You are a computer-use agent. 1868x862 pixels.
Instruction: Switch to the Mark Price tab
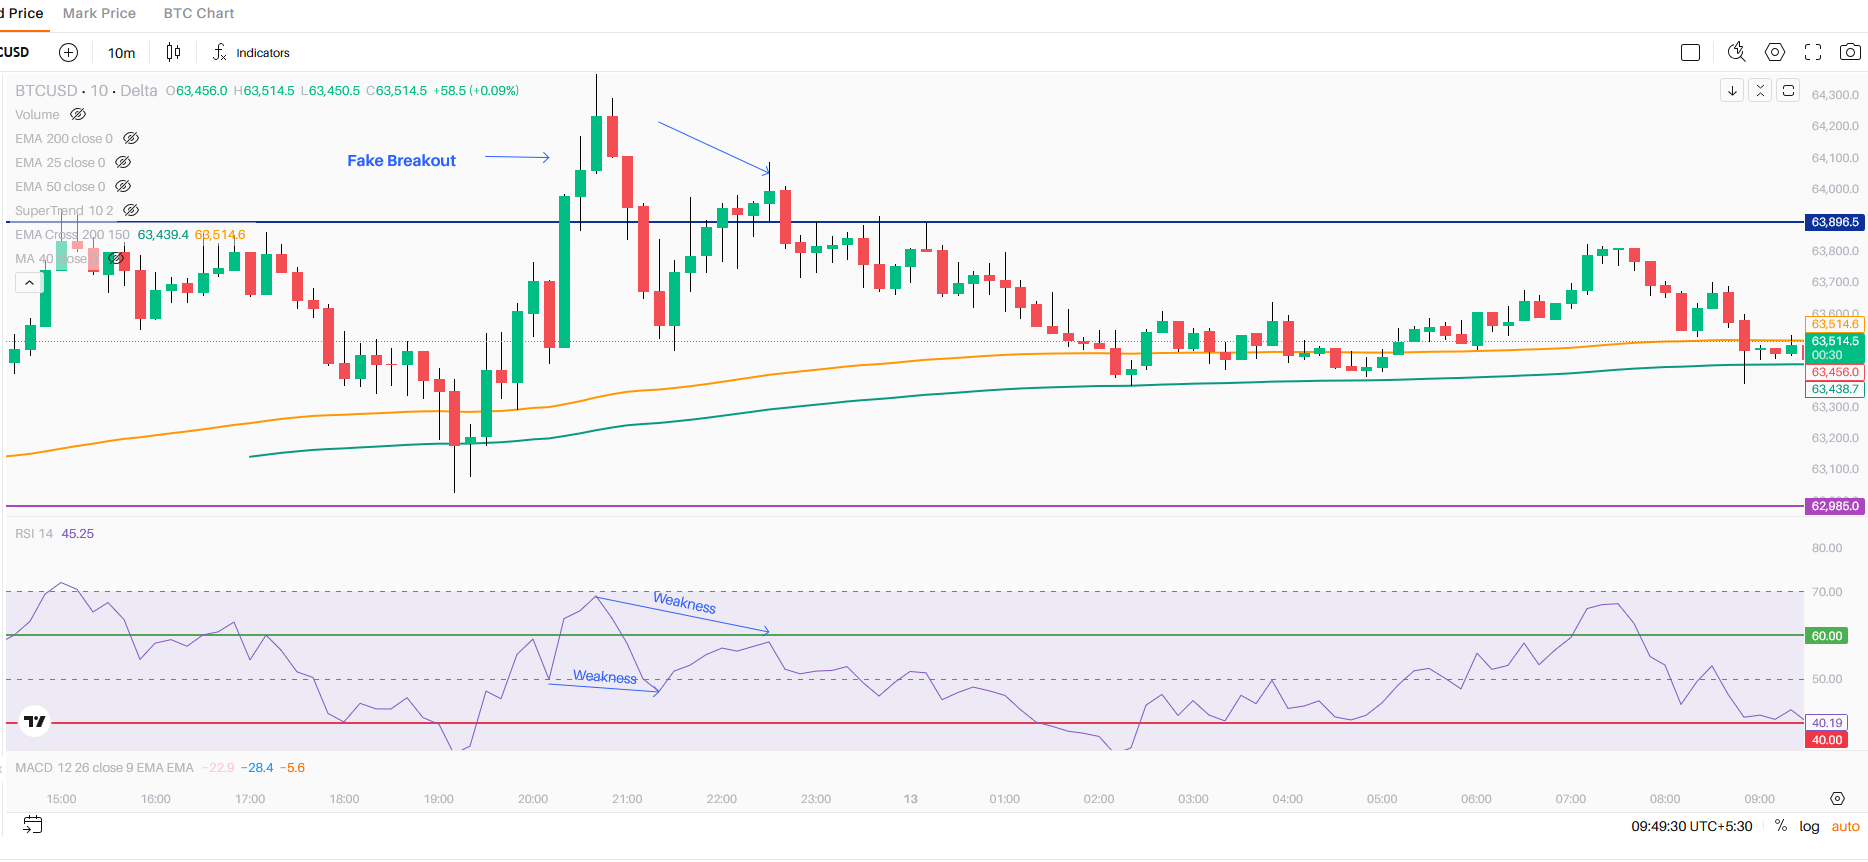(x=99, y=13)
